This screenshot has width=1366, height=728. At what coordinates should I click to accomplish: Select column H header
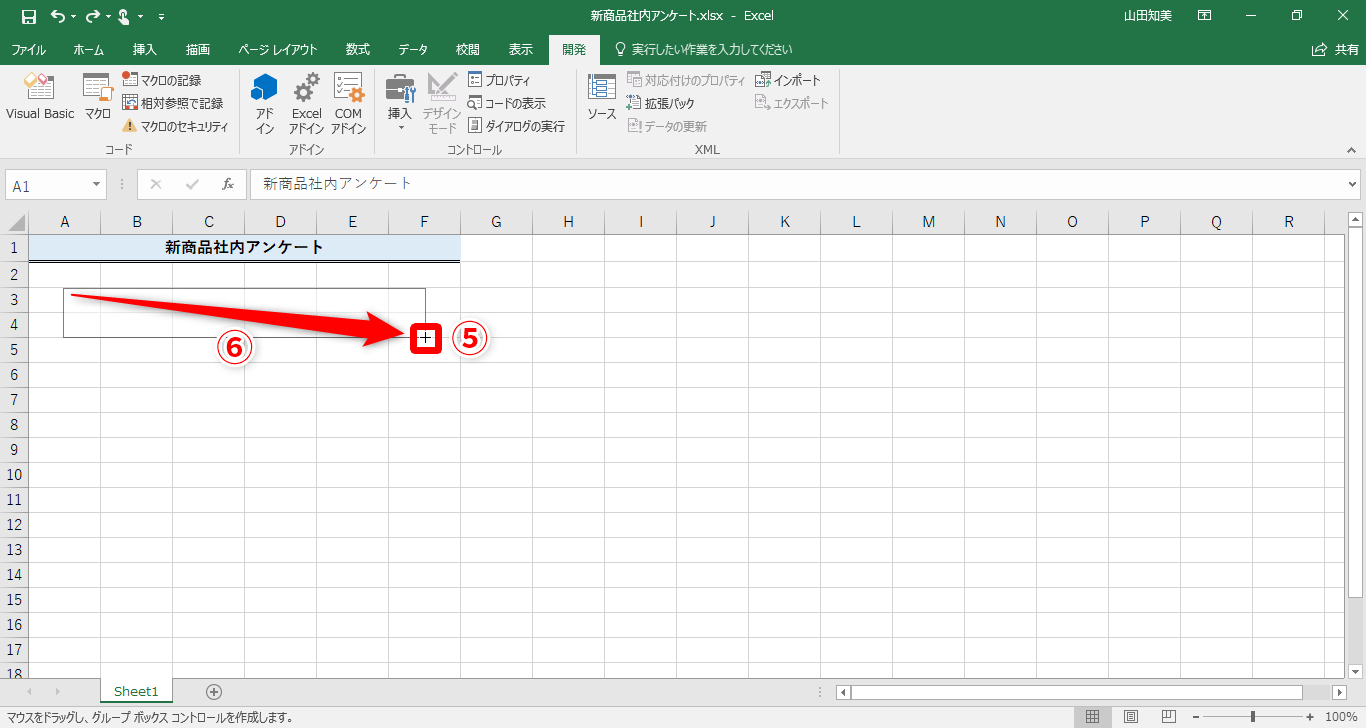tap(568, 222)
